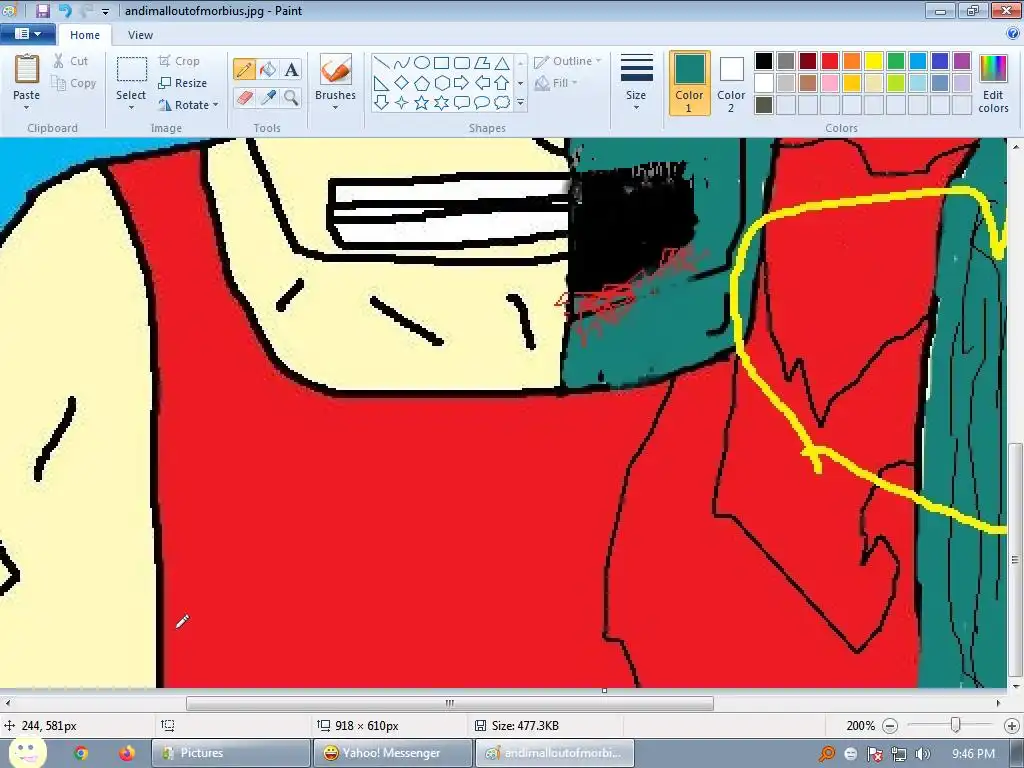
Task: Pick the black color swatch
Action: click(764, 61)
